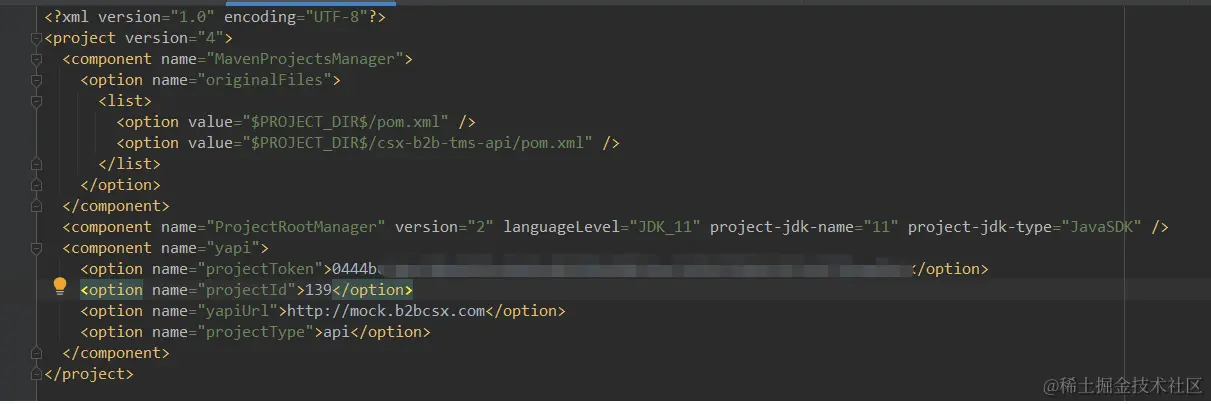Image resolution: width=1211 pixels, height=404 pixels.
Task: Click the closing </project> tag
Action: coord(89,374)
